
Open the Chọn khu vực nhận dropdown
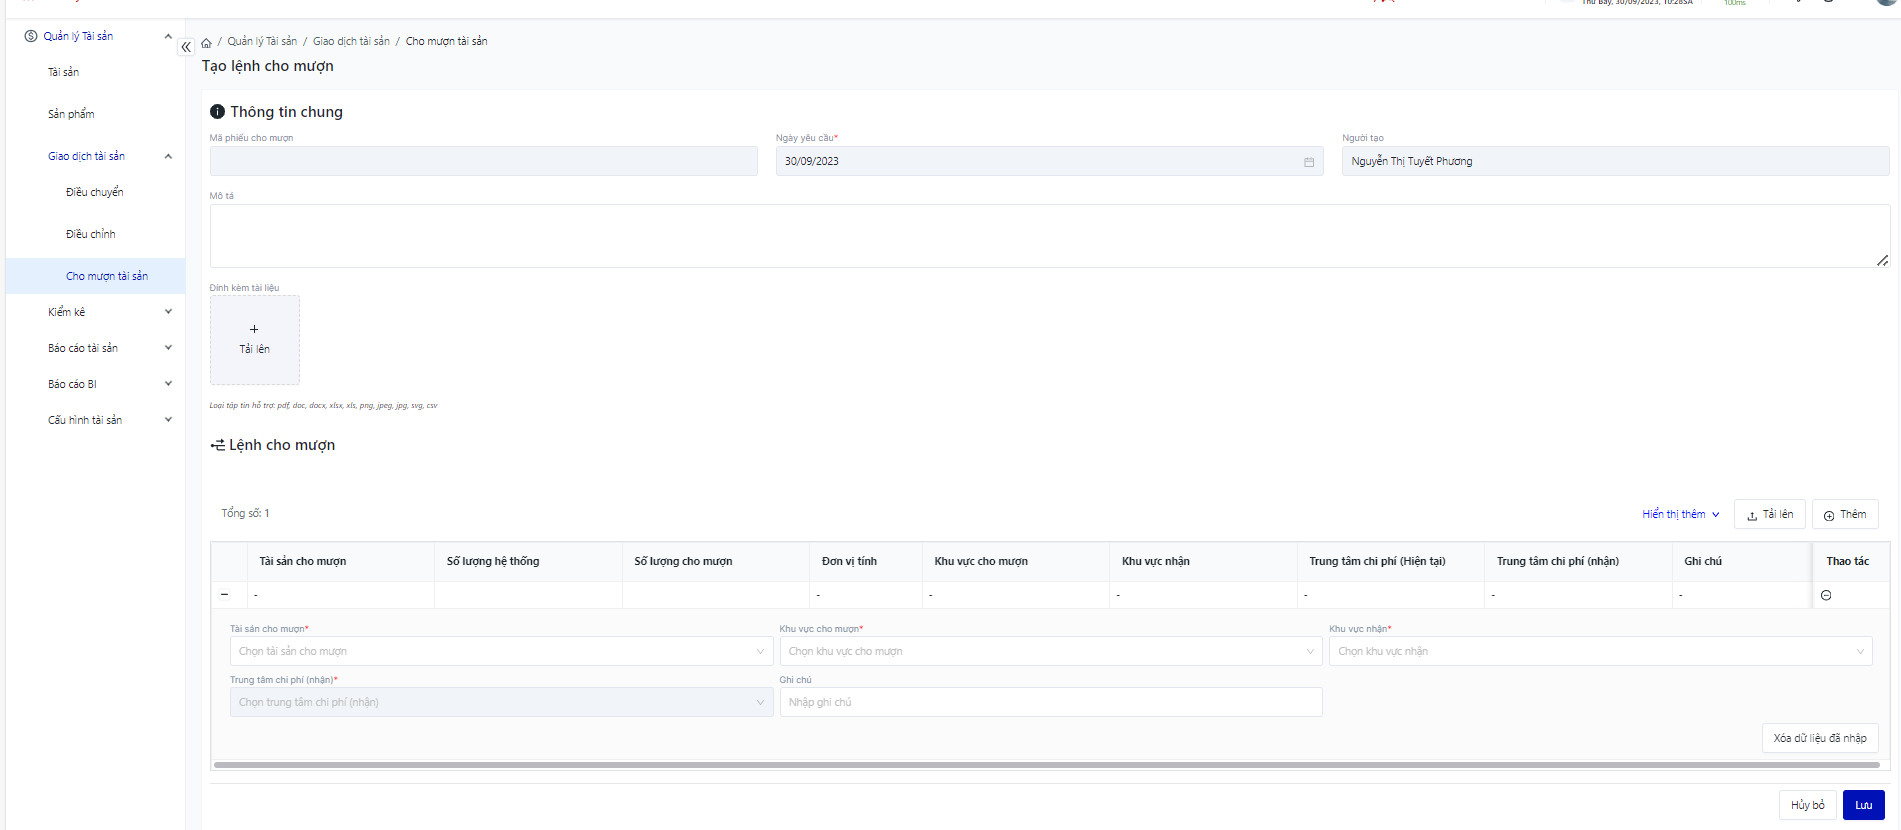click(x=1599, y=652)
